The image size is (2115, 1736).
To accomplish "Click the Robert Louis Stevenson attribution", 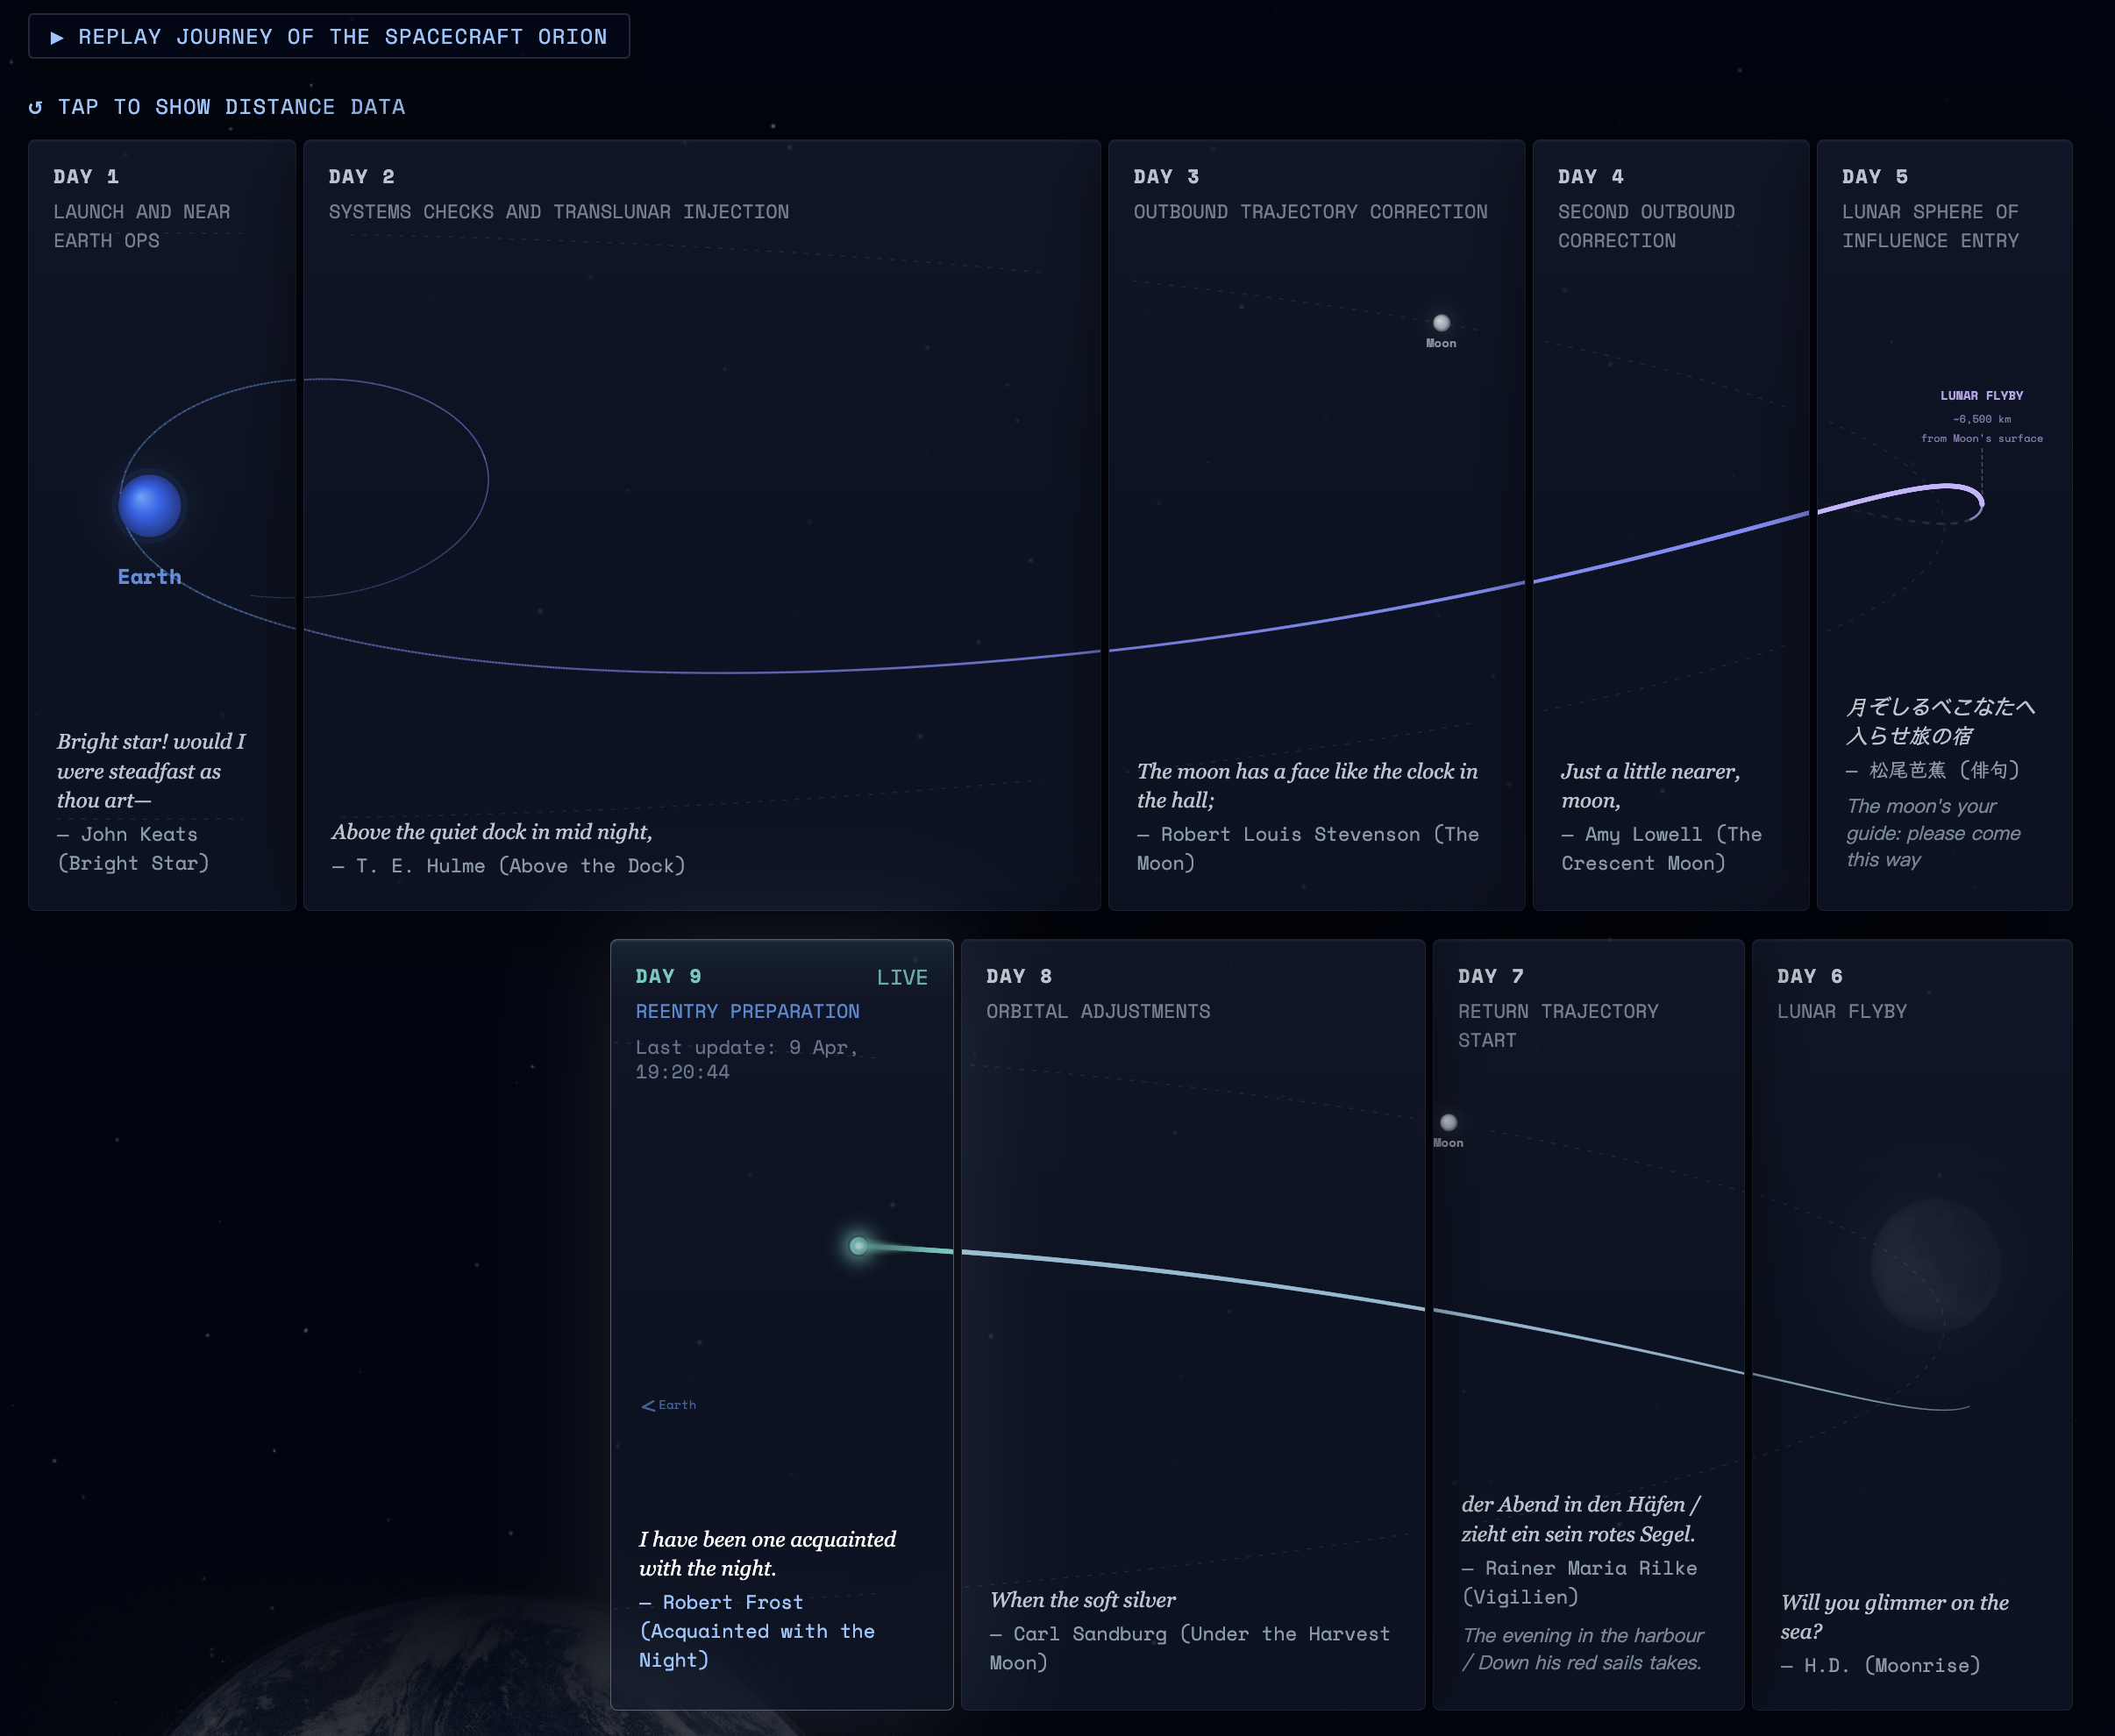I will coord(1308,849).
